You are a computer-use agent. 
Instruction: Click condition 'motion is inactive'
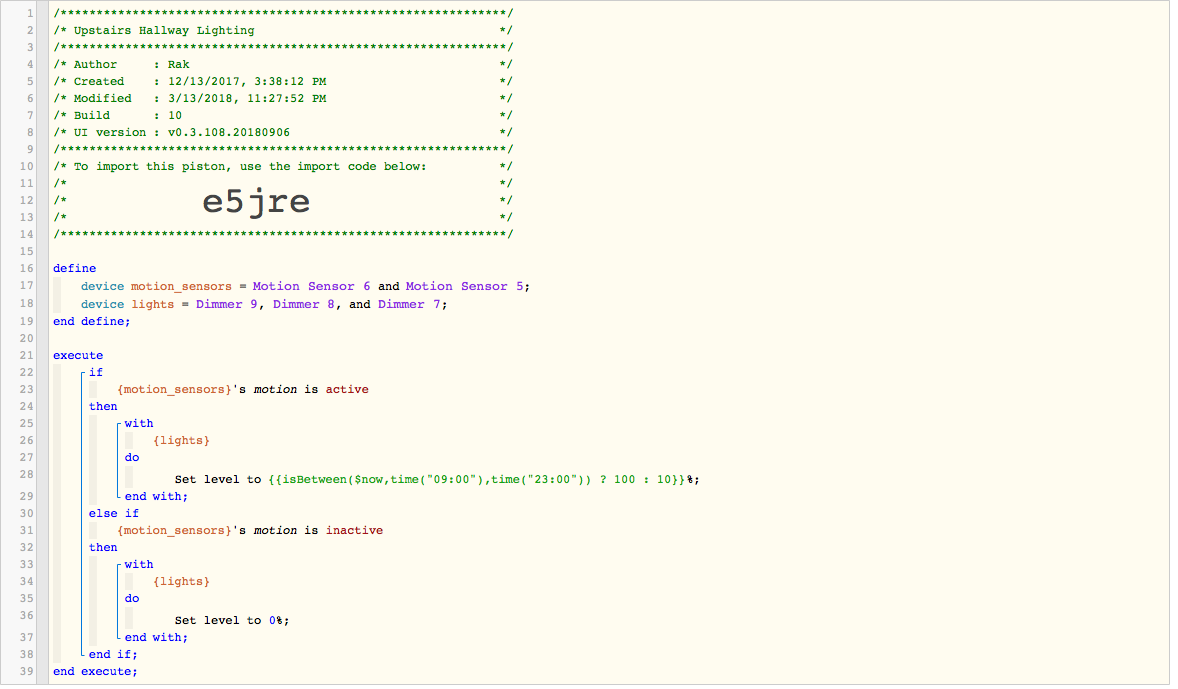pyautogui.click(x=250, y=531)
